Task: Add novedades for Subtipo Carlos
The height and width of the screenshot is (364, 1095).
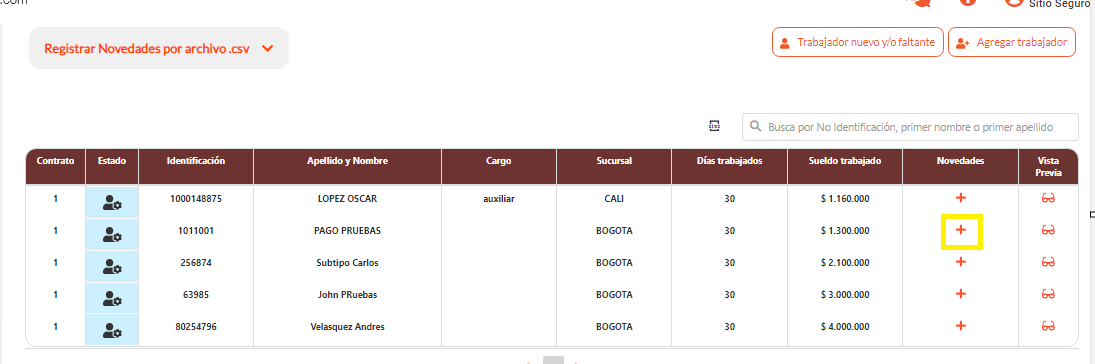Action: pyautogui.click(x=961, y=262)
